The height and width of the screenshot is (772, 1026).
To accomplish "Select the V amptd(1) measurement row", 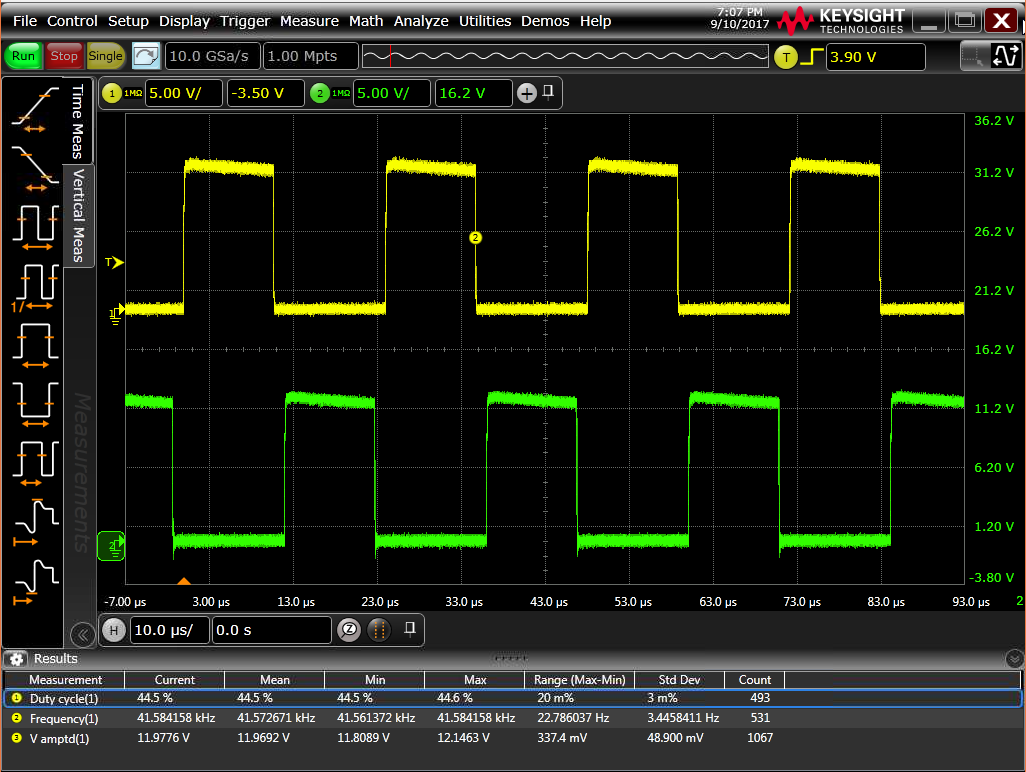I will point(512,738).
